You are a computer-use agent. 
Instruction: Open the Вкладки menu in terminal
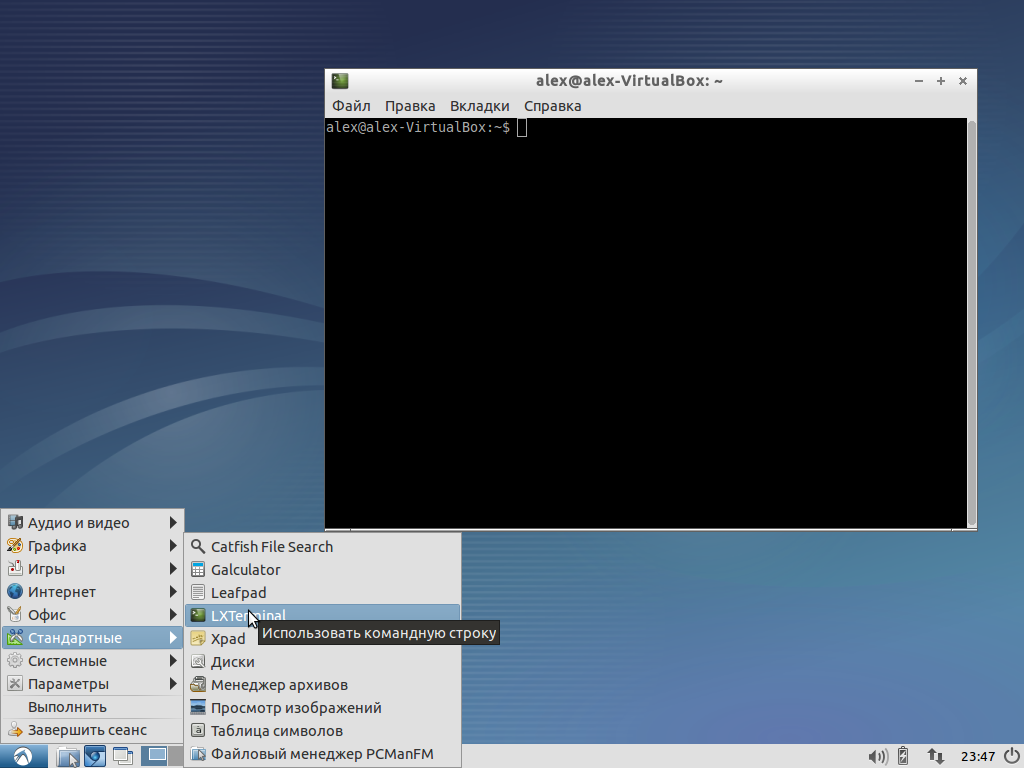point(479,106)
